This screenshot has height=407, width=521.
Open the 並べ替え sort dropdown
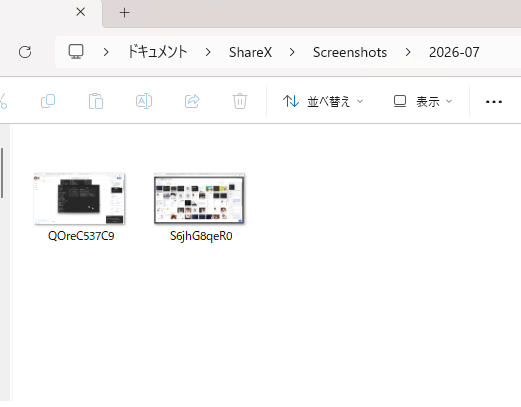coord(323,101)
